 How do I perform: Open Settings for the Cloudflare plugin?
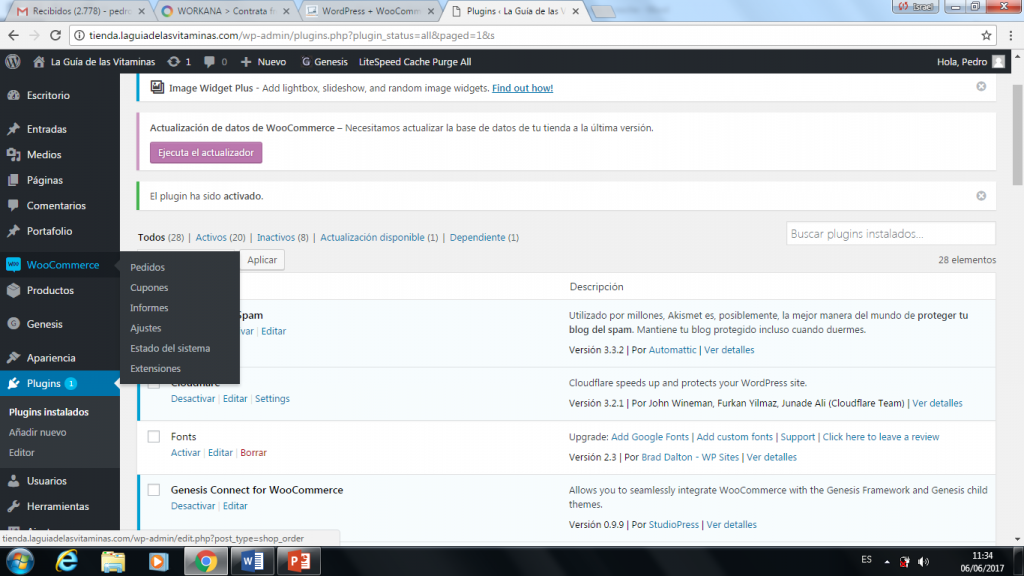pos(272,398)
